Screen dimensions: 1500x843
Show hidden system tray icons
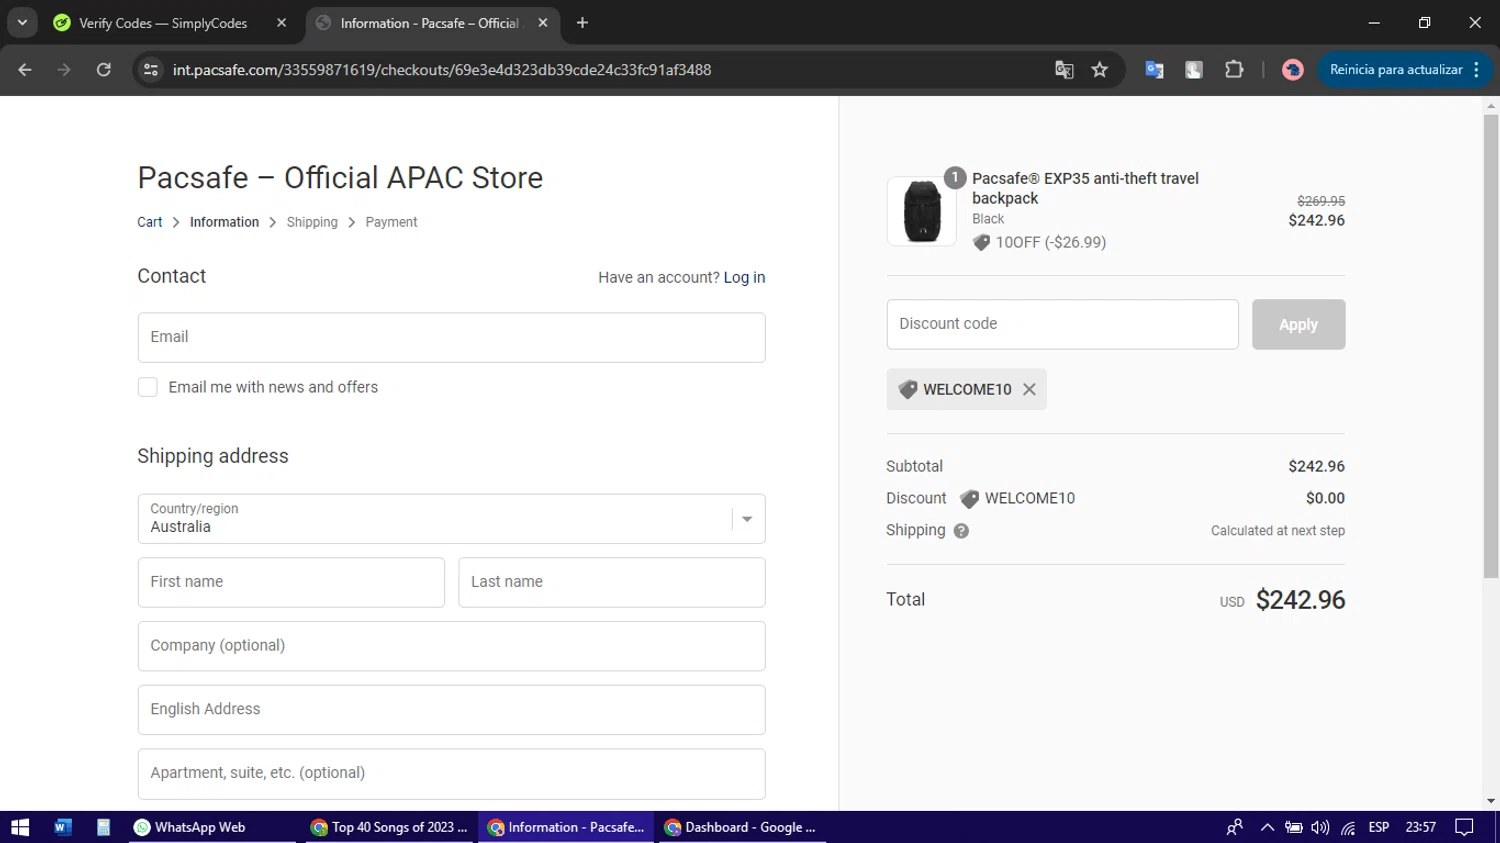[x=1267, y=827]
